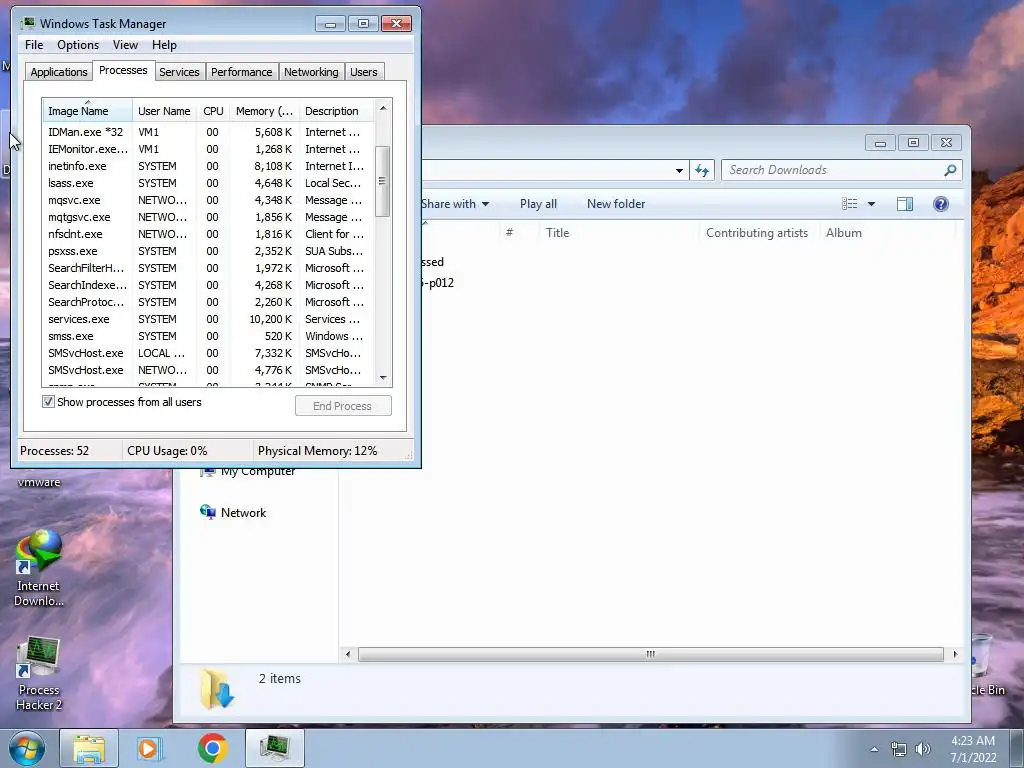The height and width of the screenshot is (768, 1024).
Task: Click the volume speaker tray icon
Action: (x=923, y=749)
